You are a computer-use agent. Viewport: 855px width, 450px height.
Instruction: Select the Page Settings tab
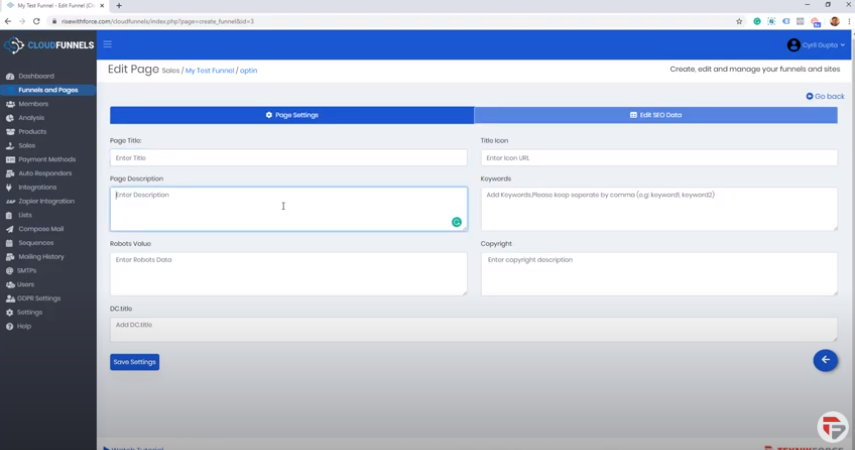pyautogui.click(x=292, y=115)
